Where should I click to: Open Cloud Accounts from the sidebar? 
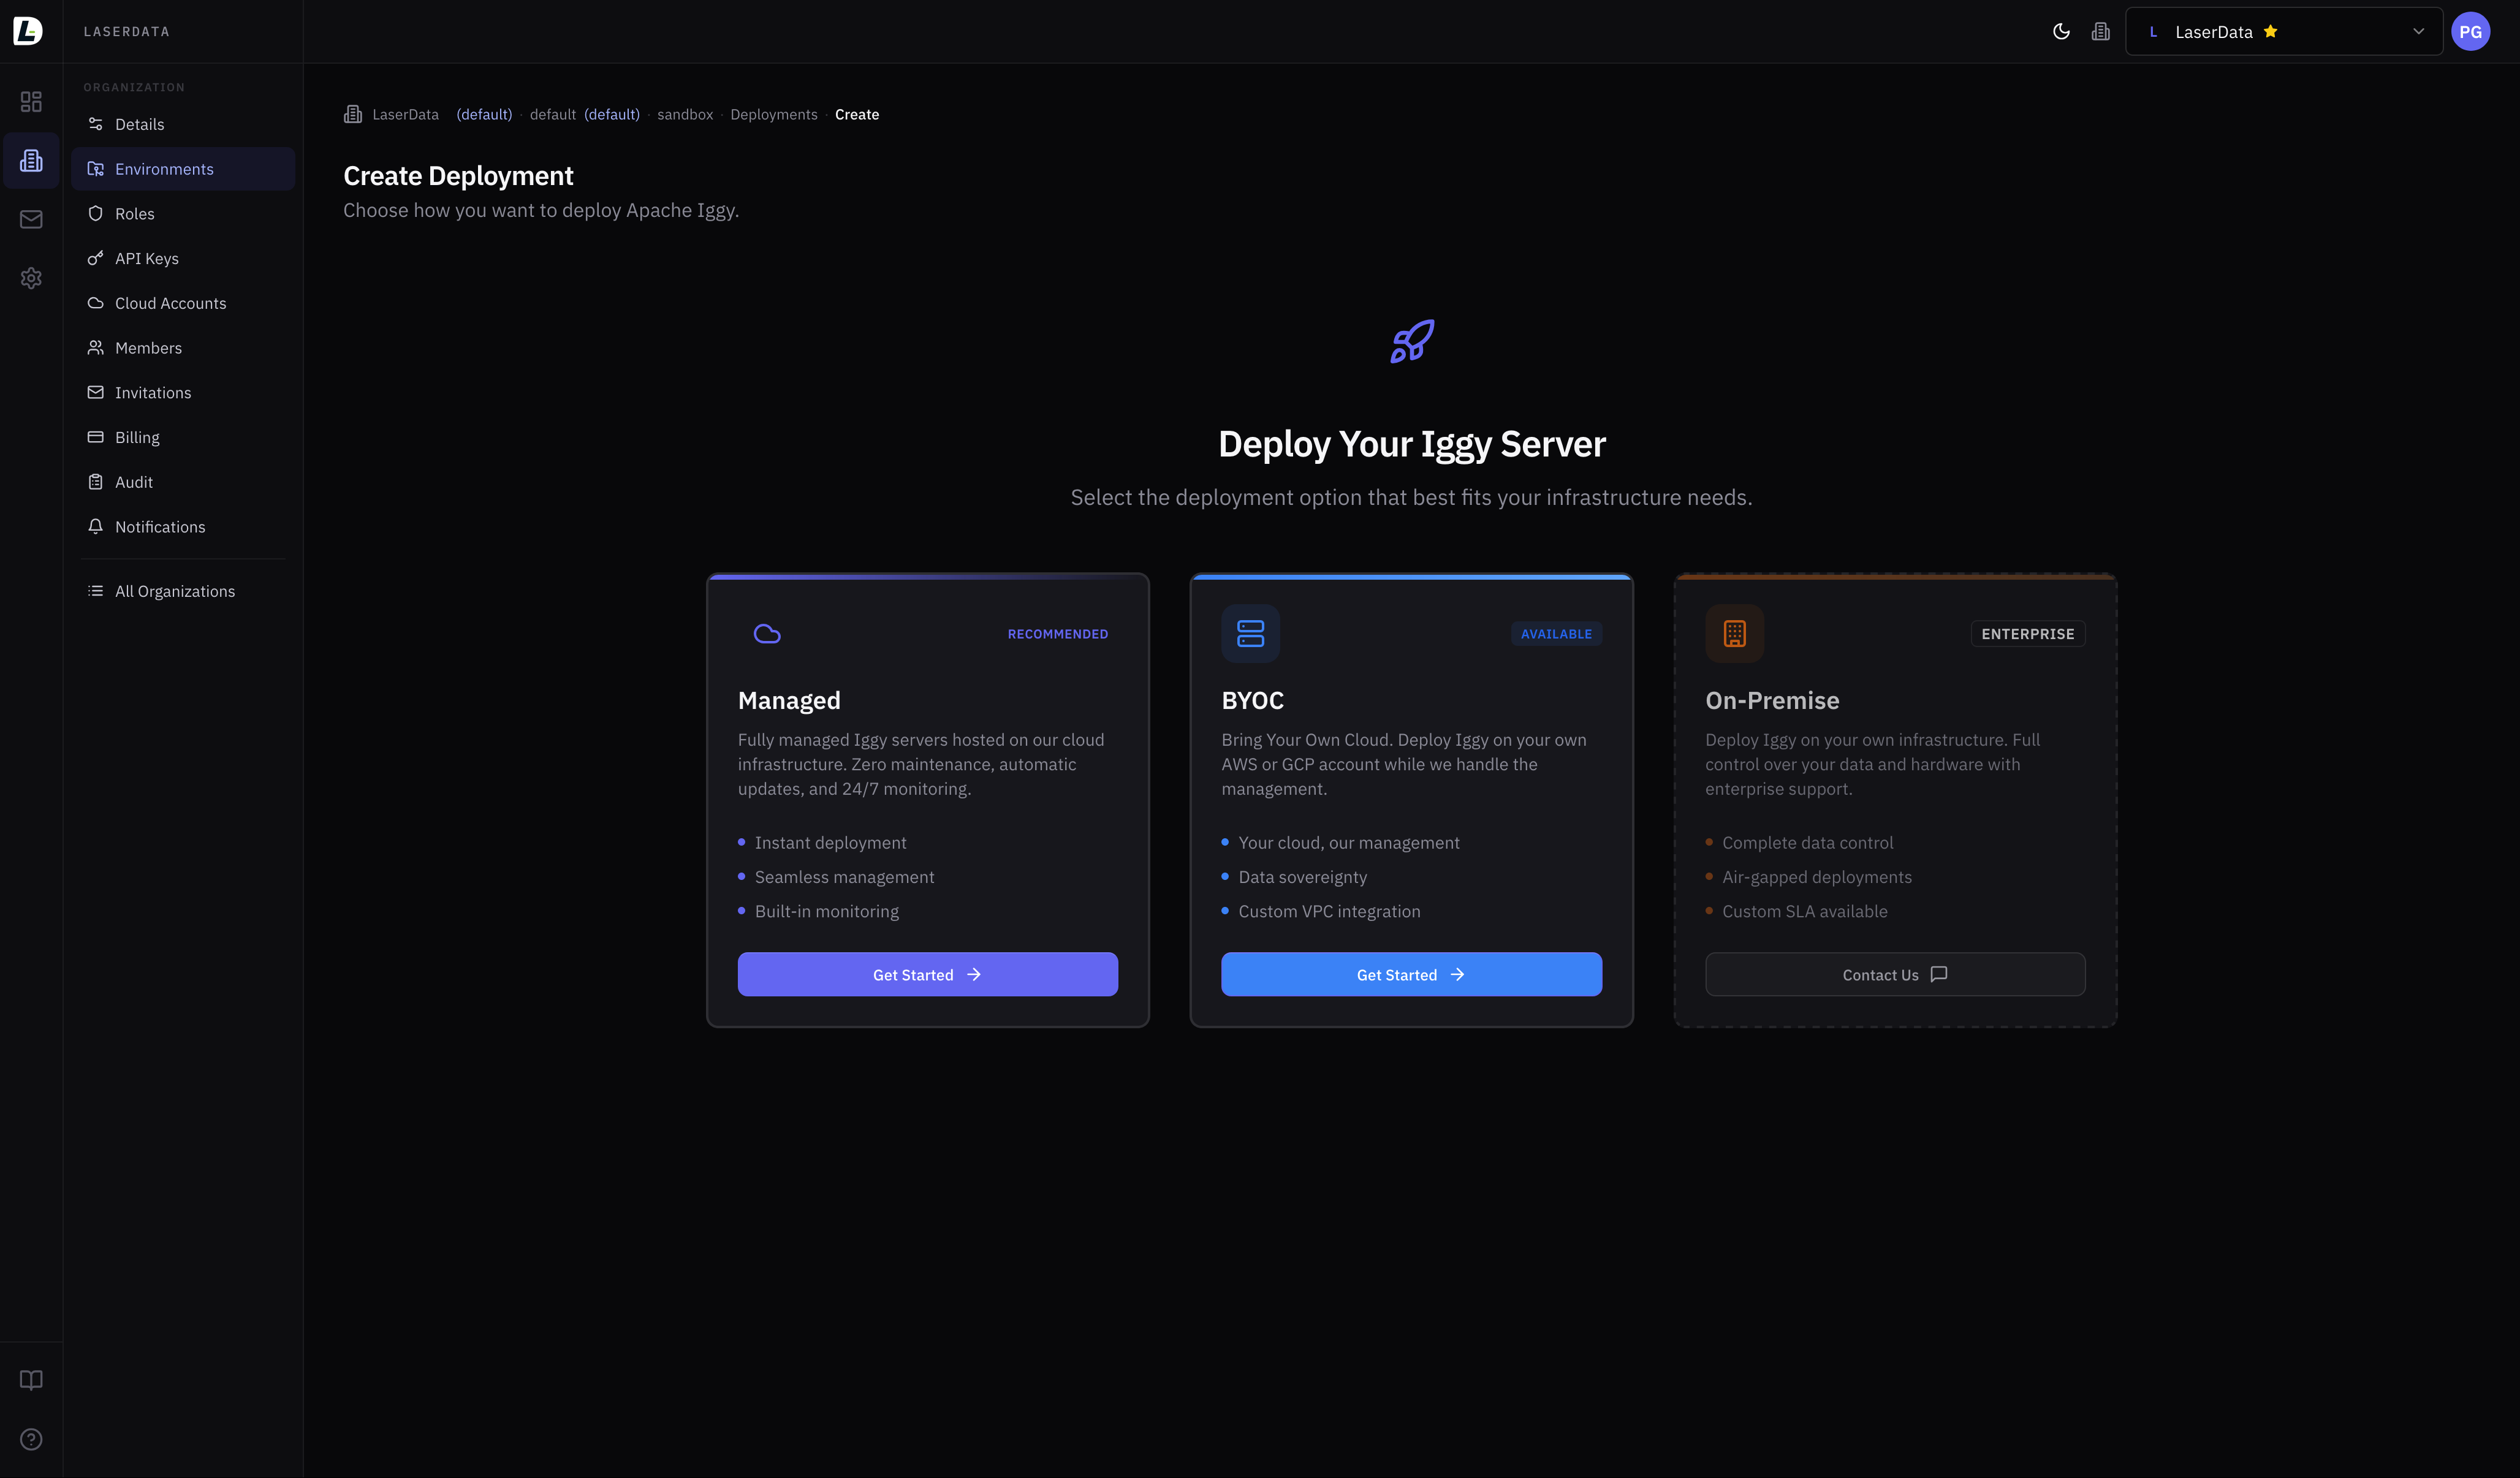(x=170, y=302)
